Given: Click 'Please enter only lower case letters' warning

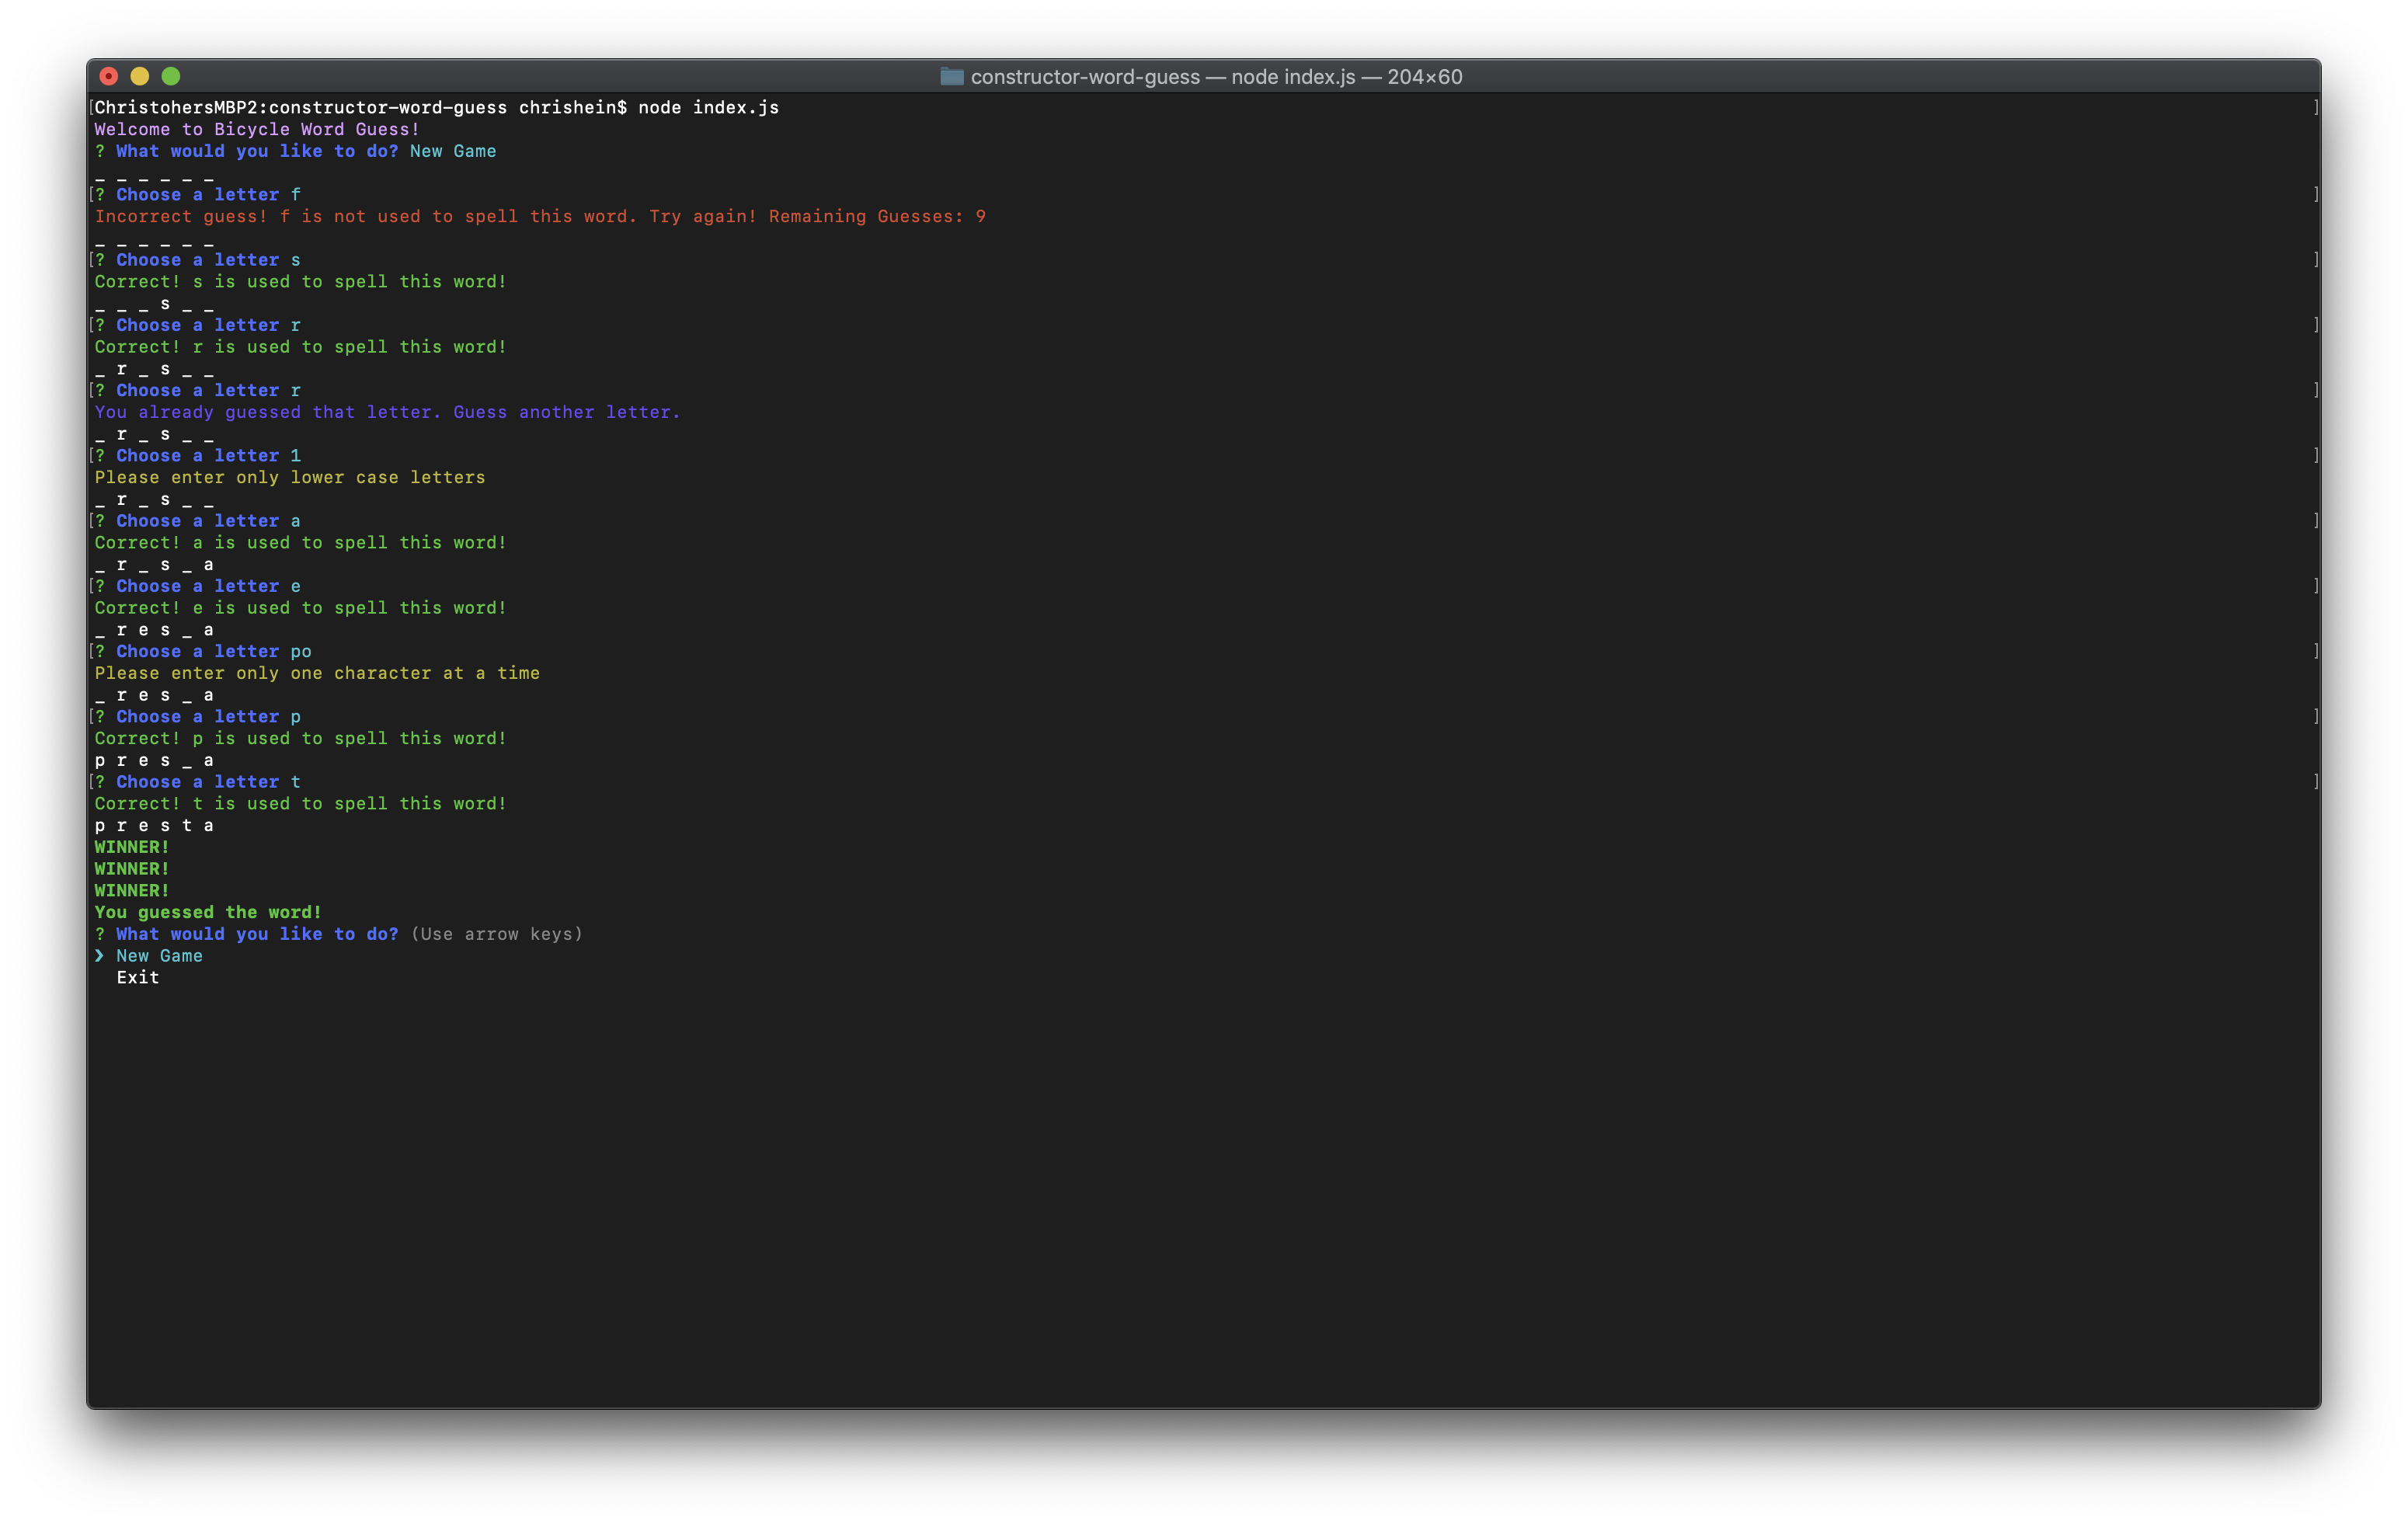Looking at the screenshot, I should 290,478.
